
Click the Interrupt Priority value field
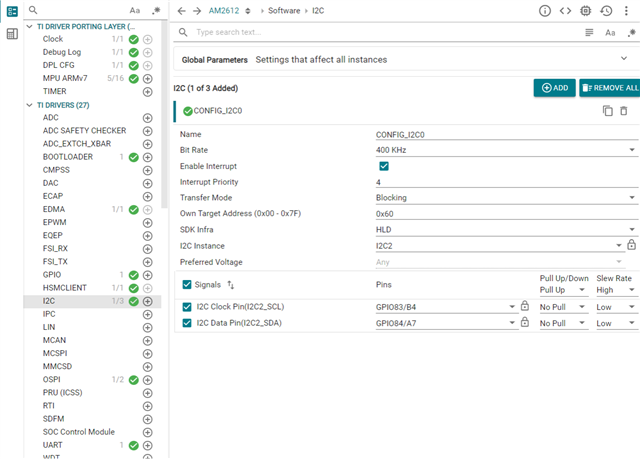coord(506,182)
